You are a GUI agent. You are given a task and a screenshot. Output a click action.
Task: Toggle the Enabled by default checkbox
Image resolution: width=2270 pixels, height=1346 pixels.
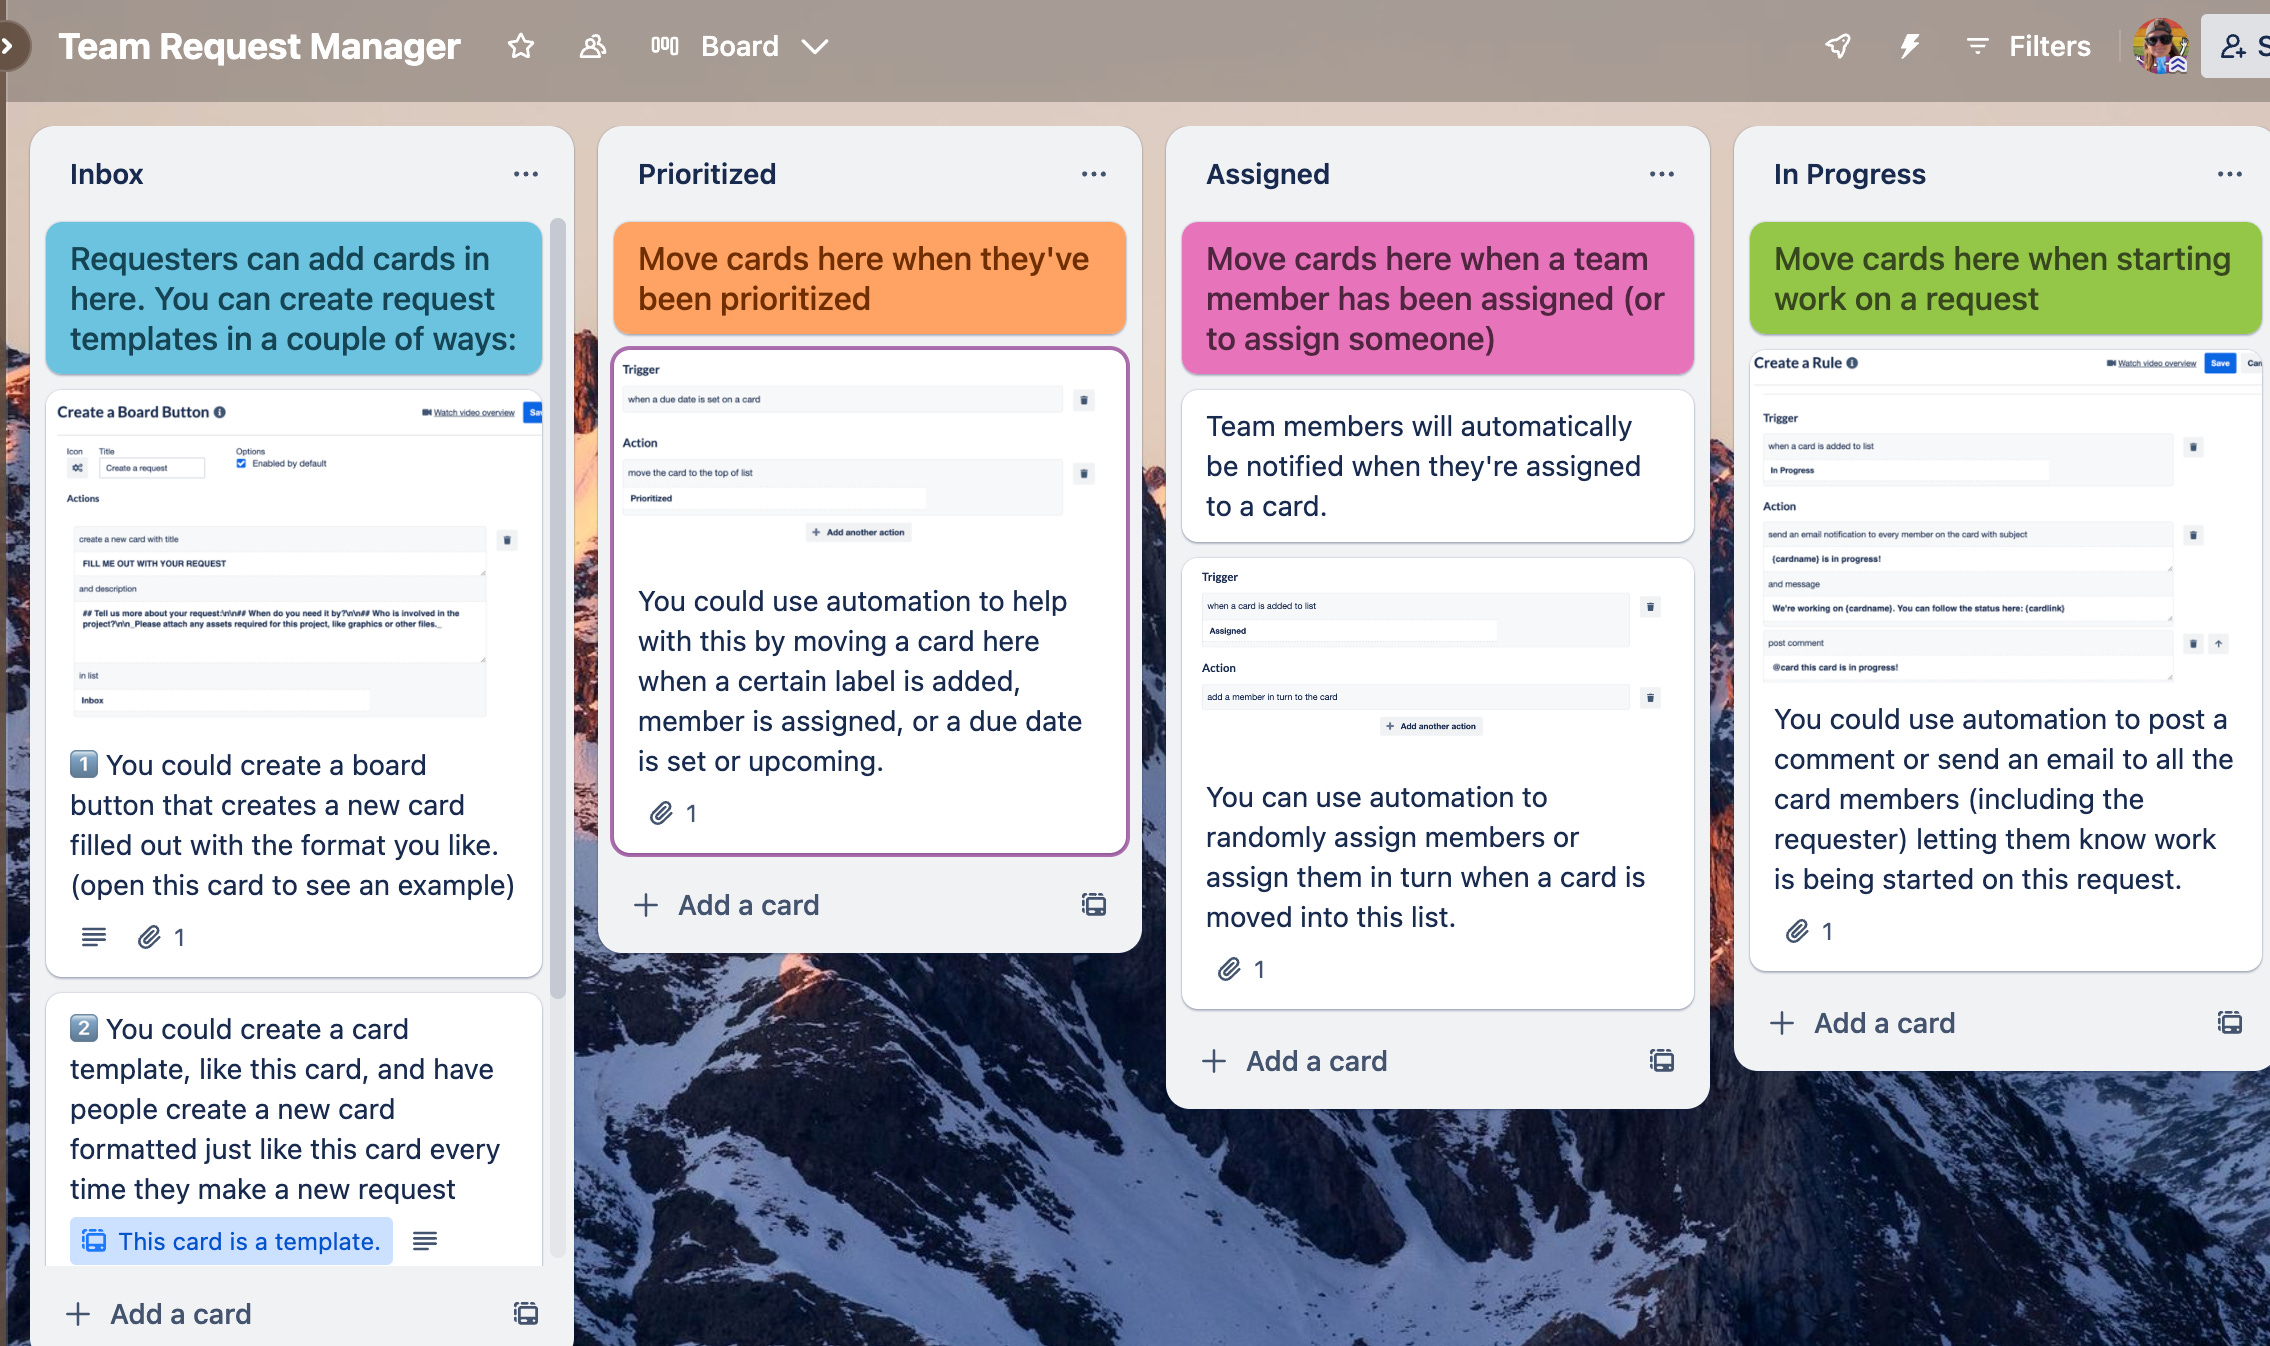[x=240, y=463]
